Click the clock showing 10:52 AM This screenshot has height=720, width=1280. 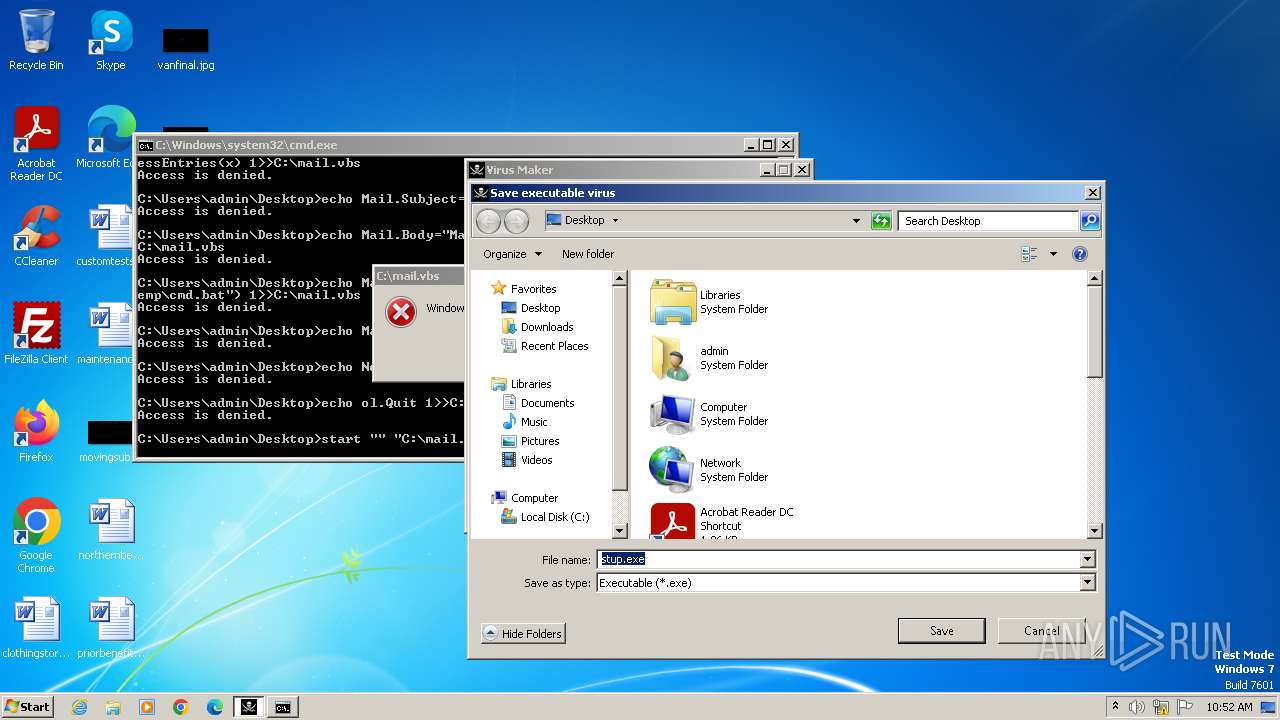(x=1229, y=707)
